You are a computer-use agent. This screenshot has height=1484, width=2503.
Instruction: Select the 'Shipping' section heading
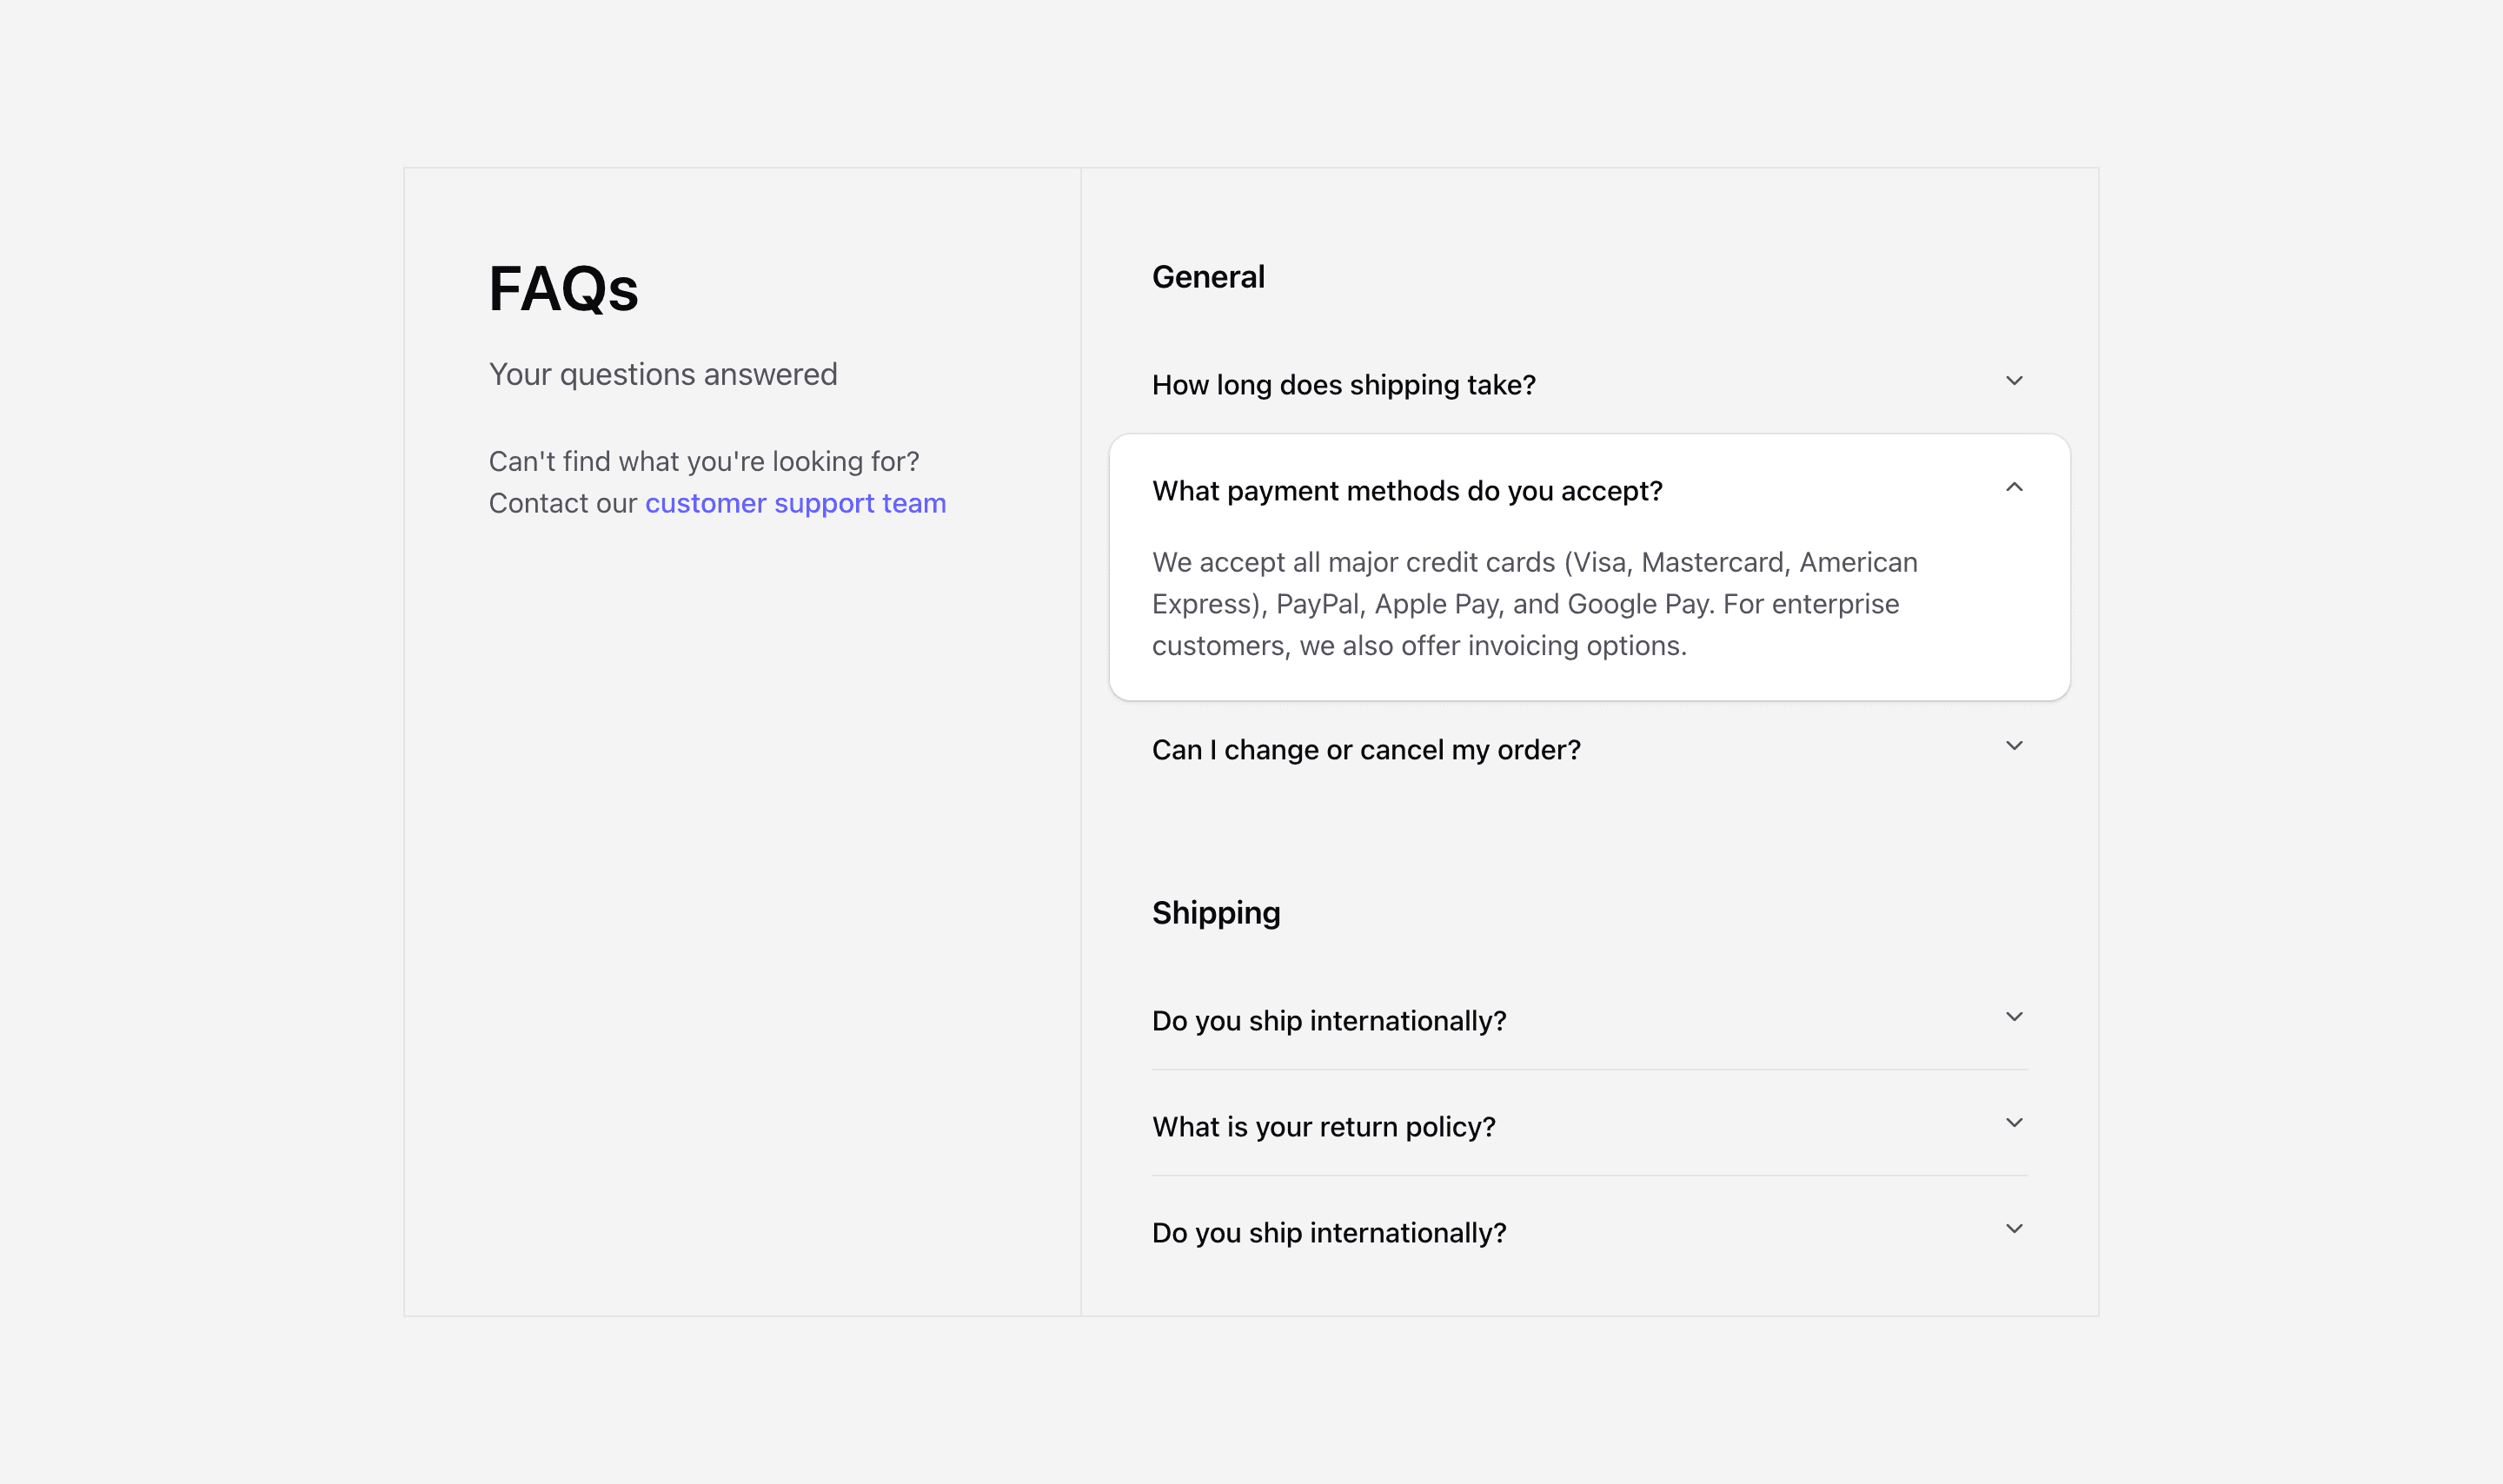coord(1216,912)
